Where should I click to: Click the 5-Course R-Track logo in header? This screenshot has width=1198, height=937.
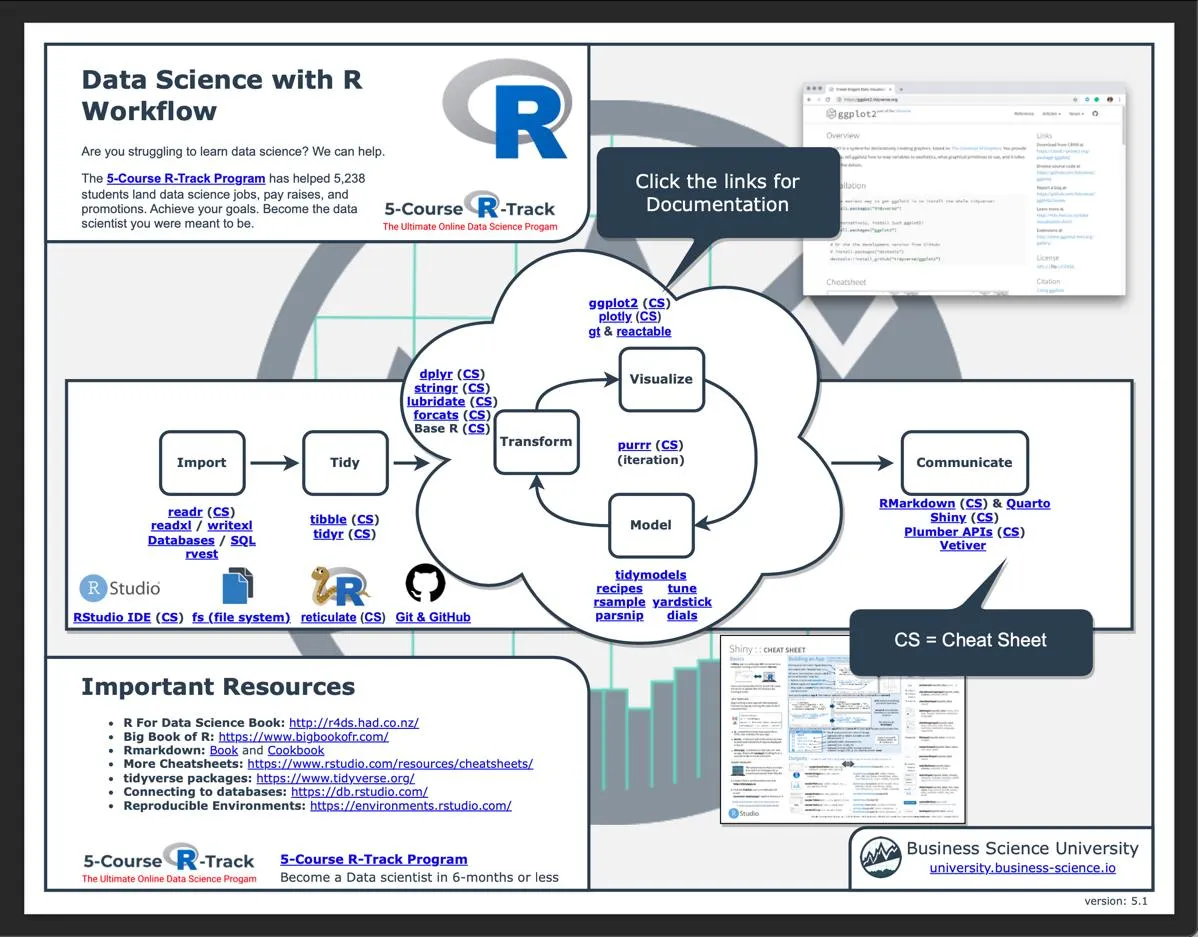click(x=470, y=209)
